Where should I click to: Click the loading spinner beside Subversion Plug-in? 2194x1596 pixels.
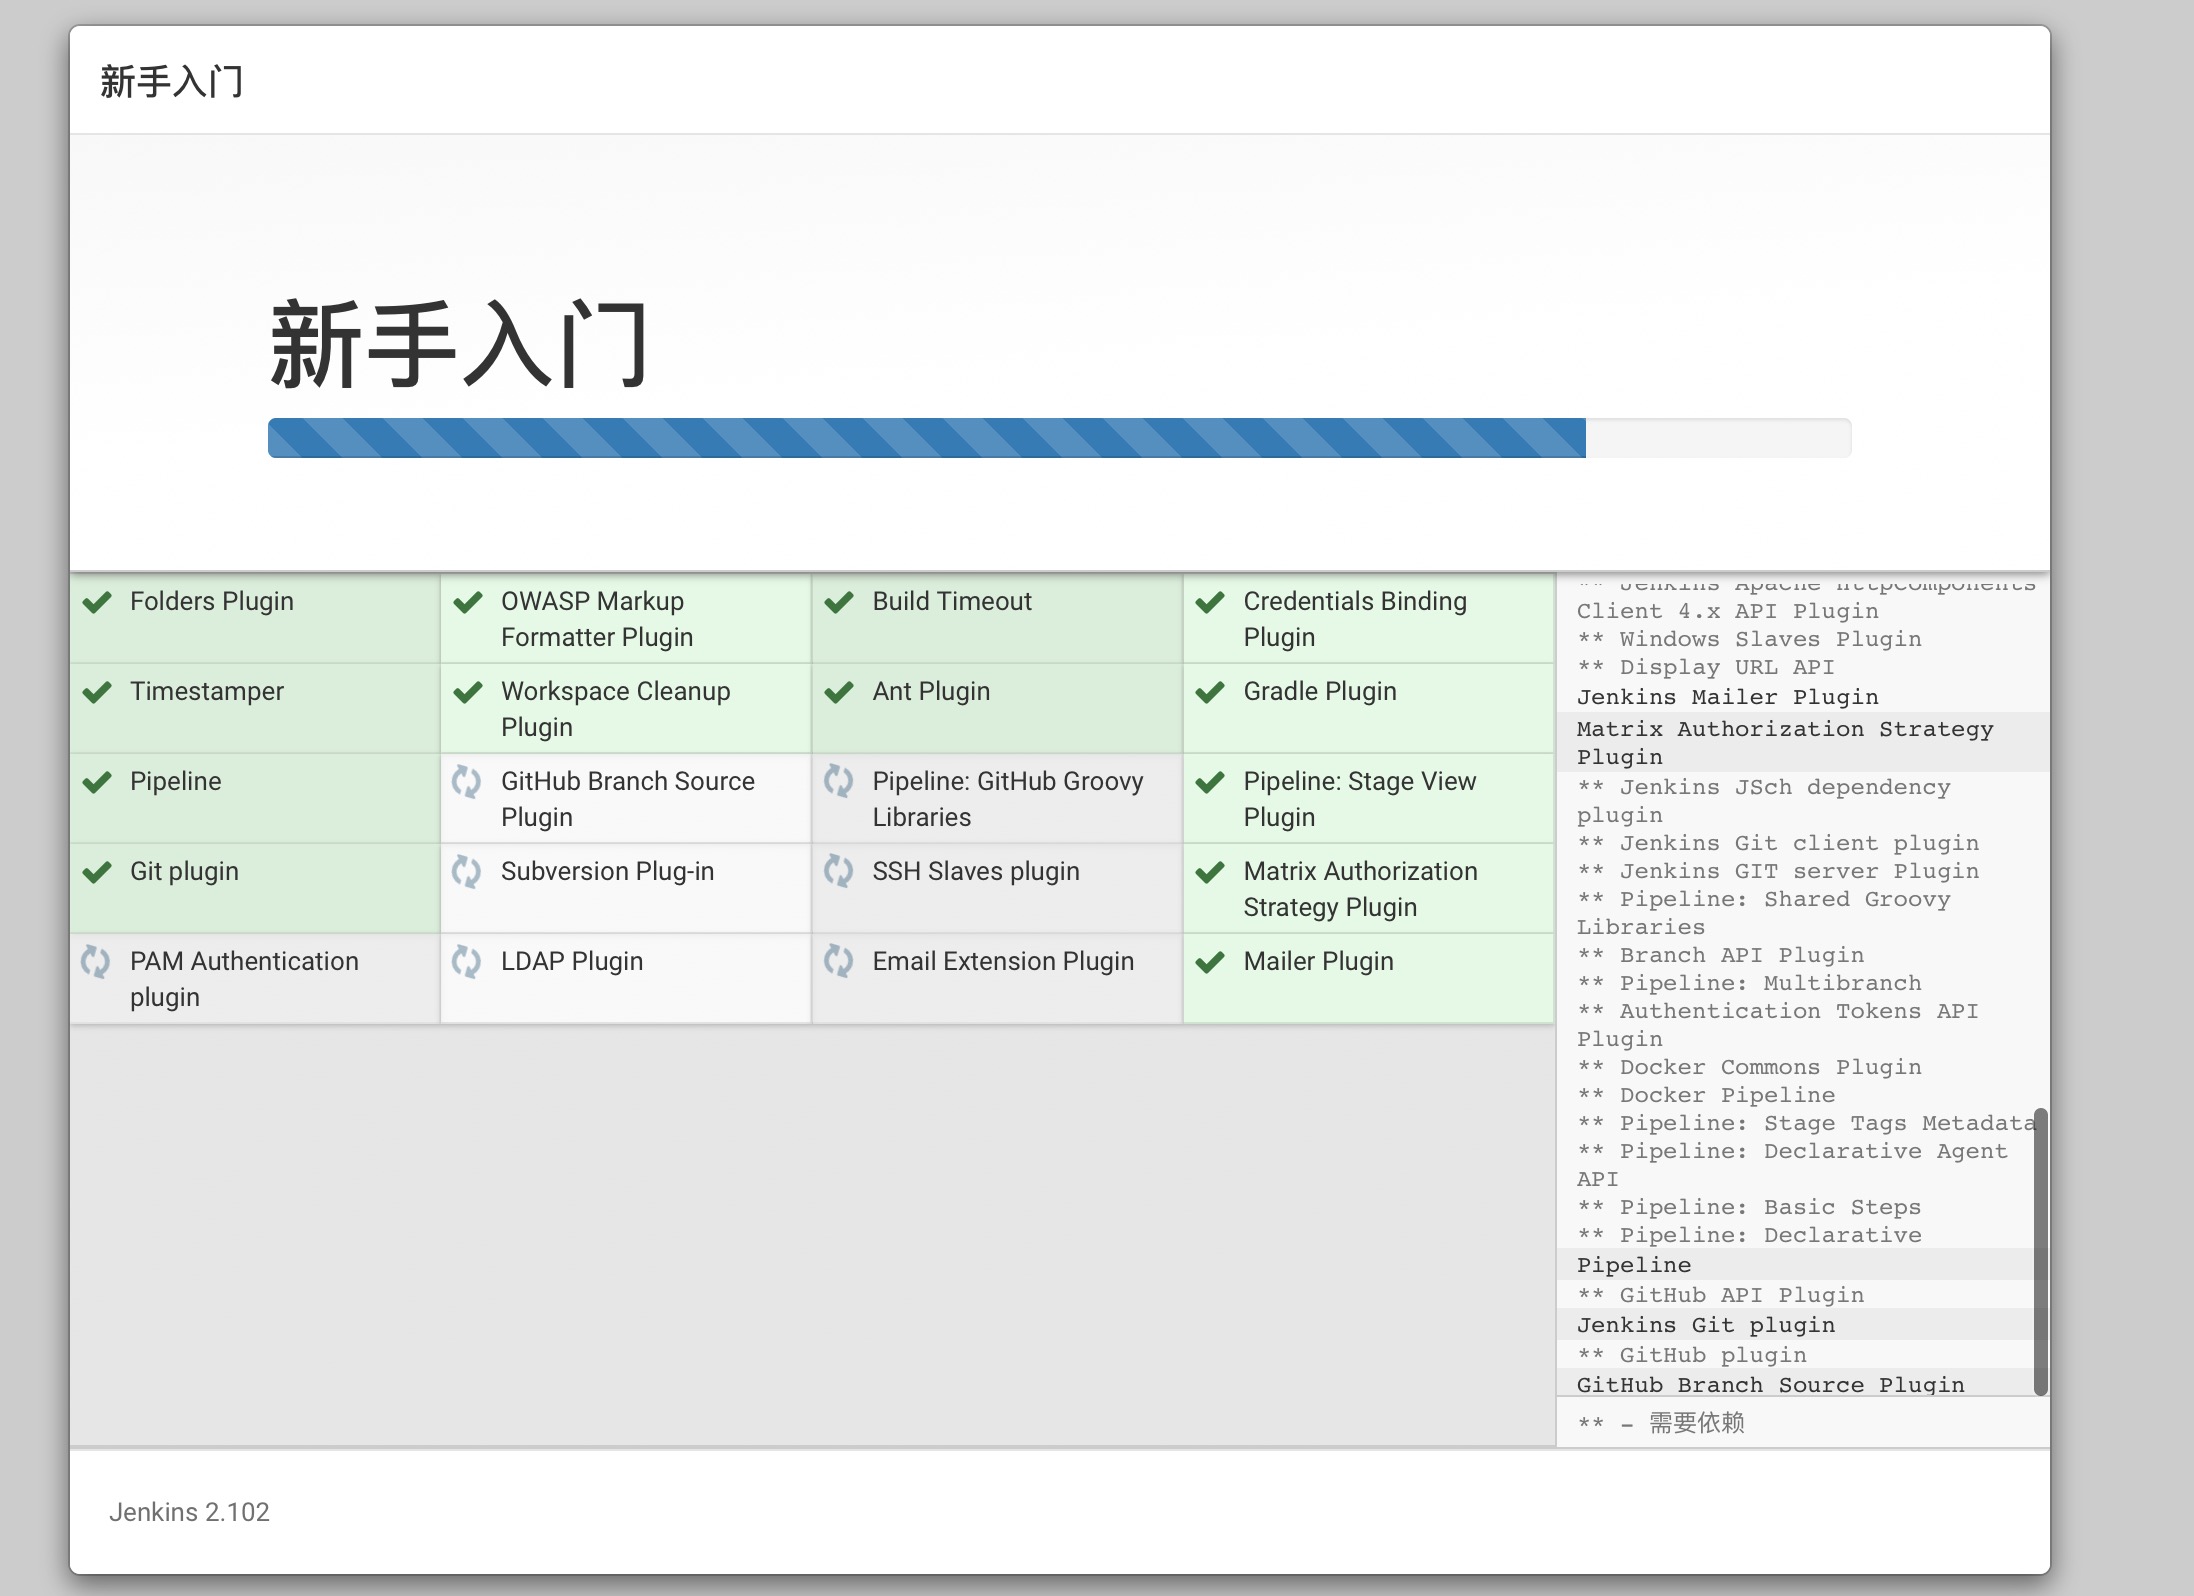(467, 872)
